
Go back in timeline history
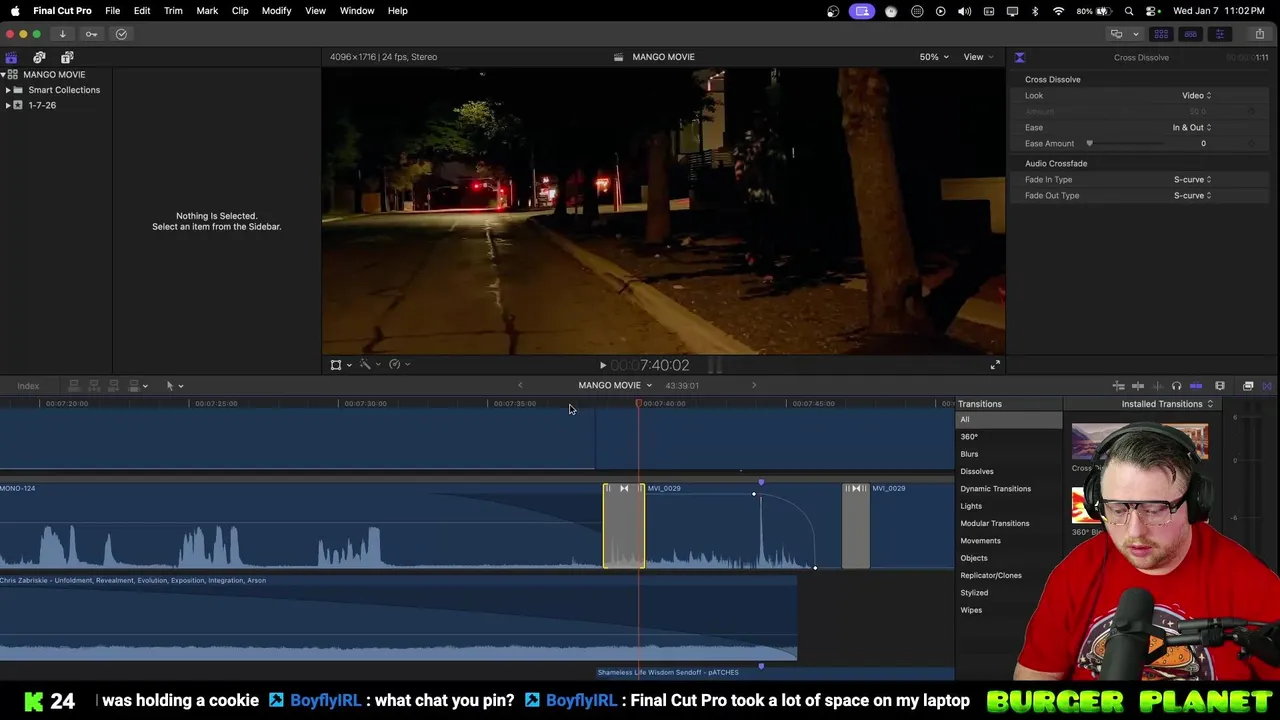point(520,385)
